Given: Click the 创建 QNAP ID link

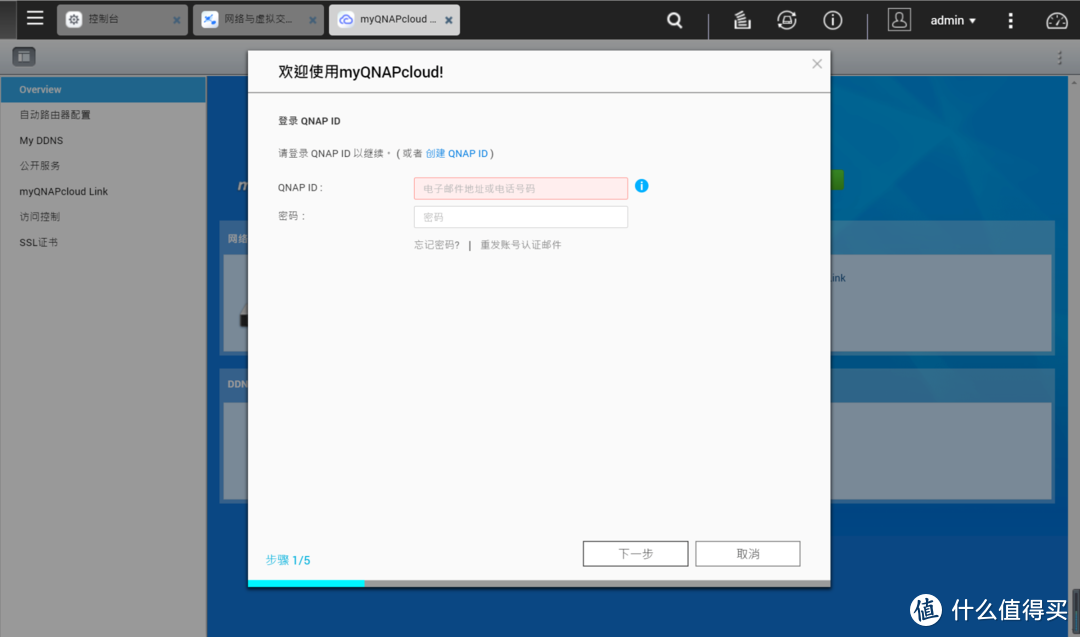Looking at the screenshot, I should (x=457, y=154).
